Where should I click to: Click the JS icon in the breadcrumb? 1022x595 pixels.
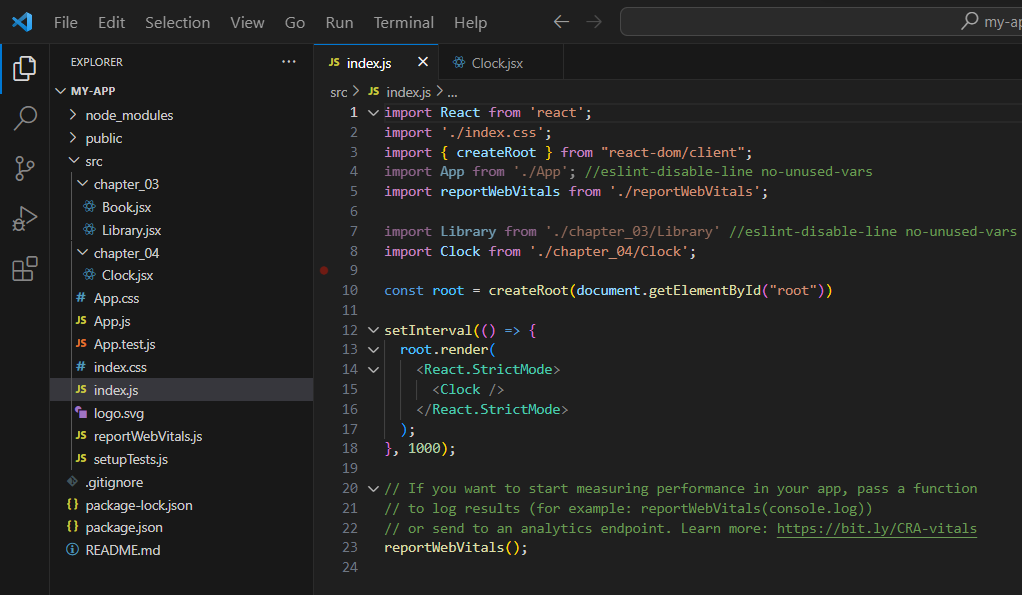pos(373,92)
